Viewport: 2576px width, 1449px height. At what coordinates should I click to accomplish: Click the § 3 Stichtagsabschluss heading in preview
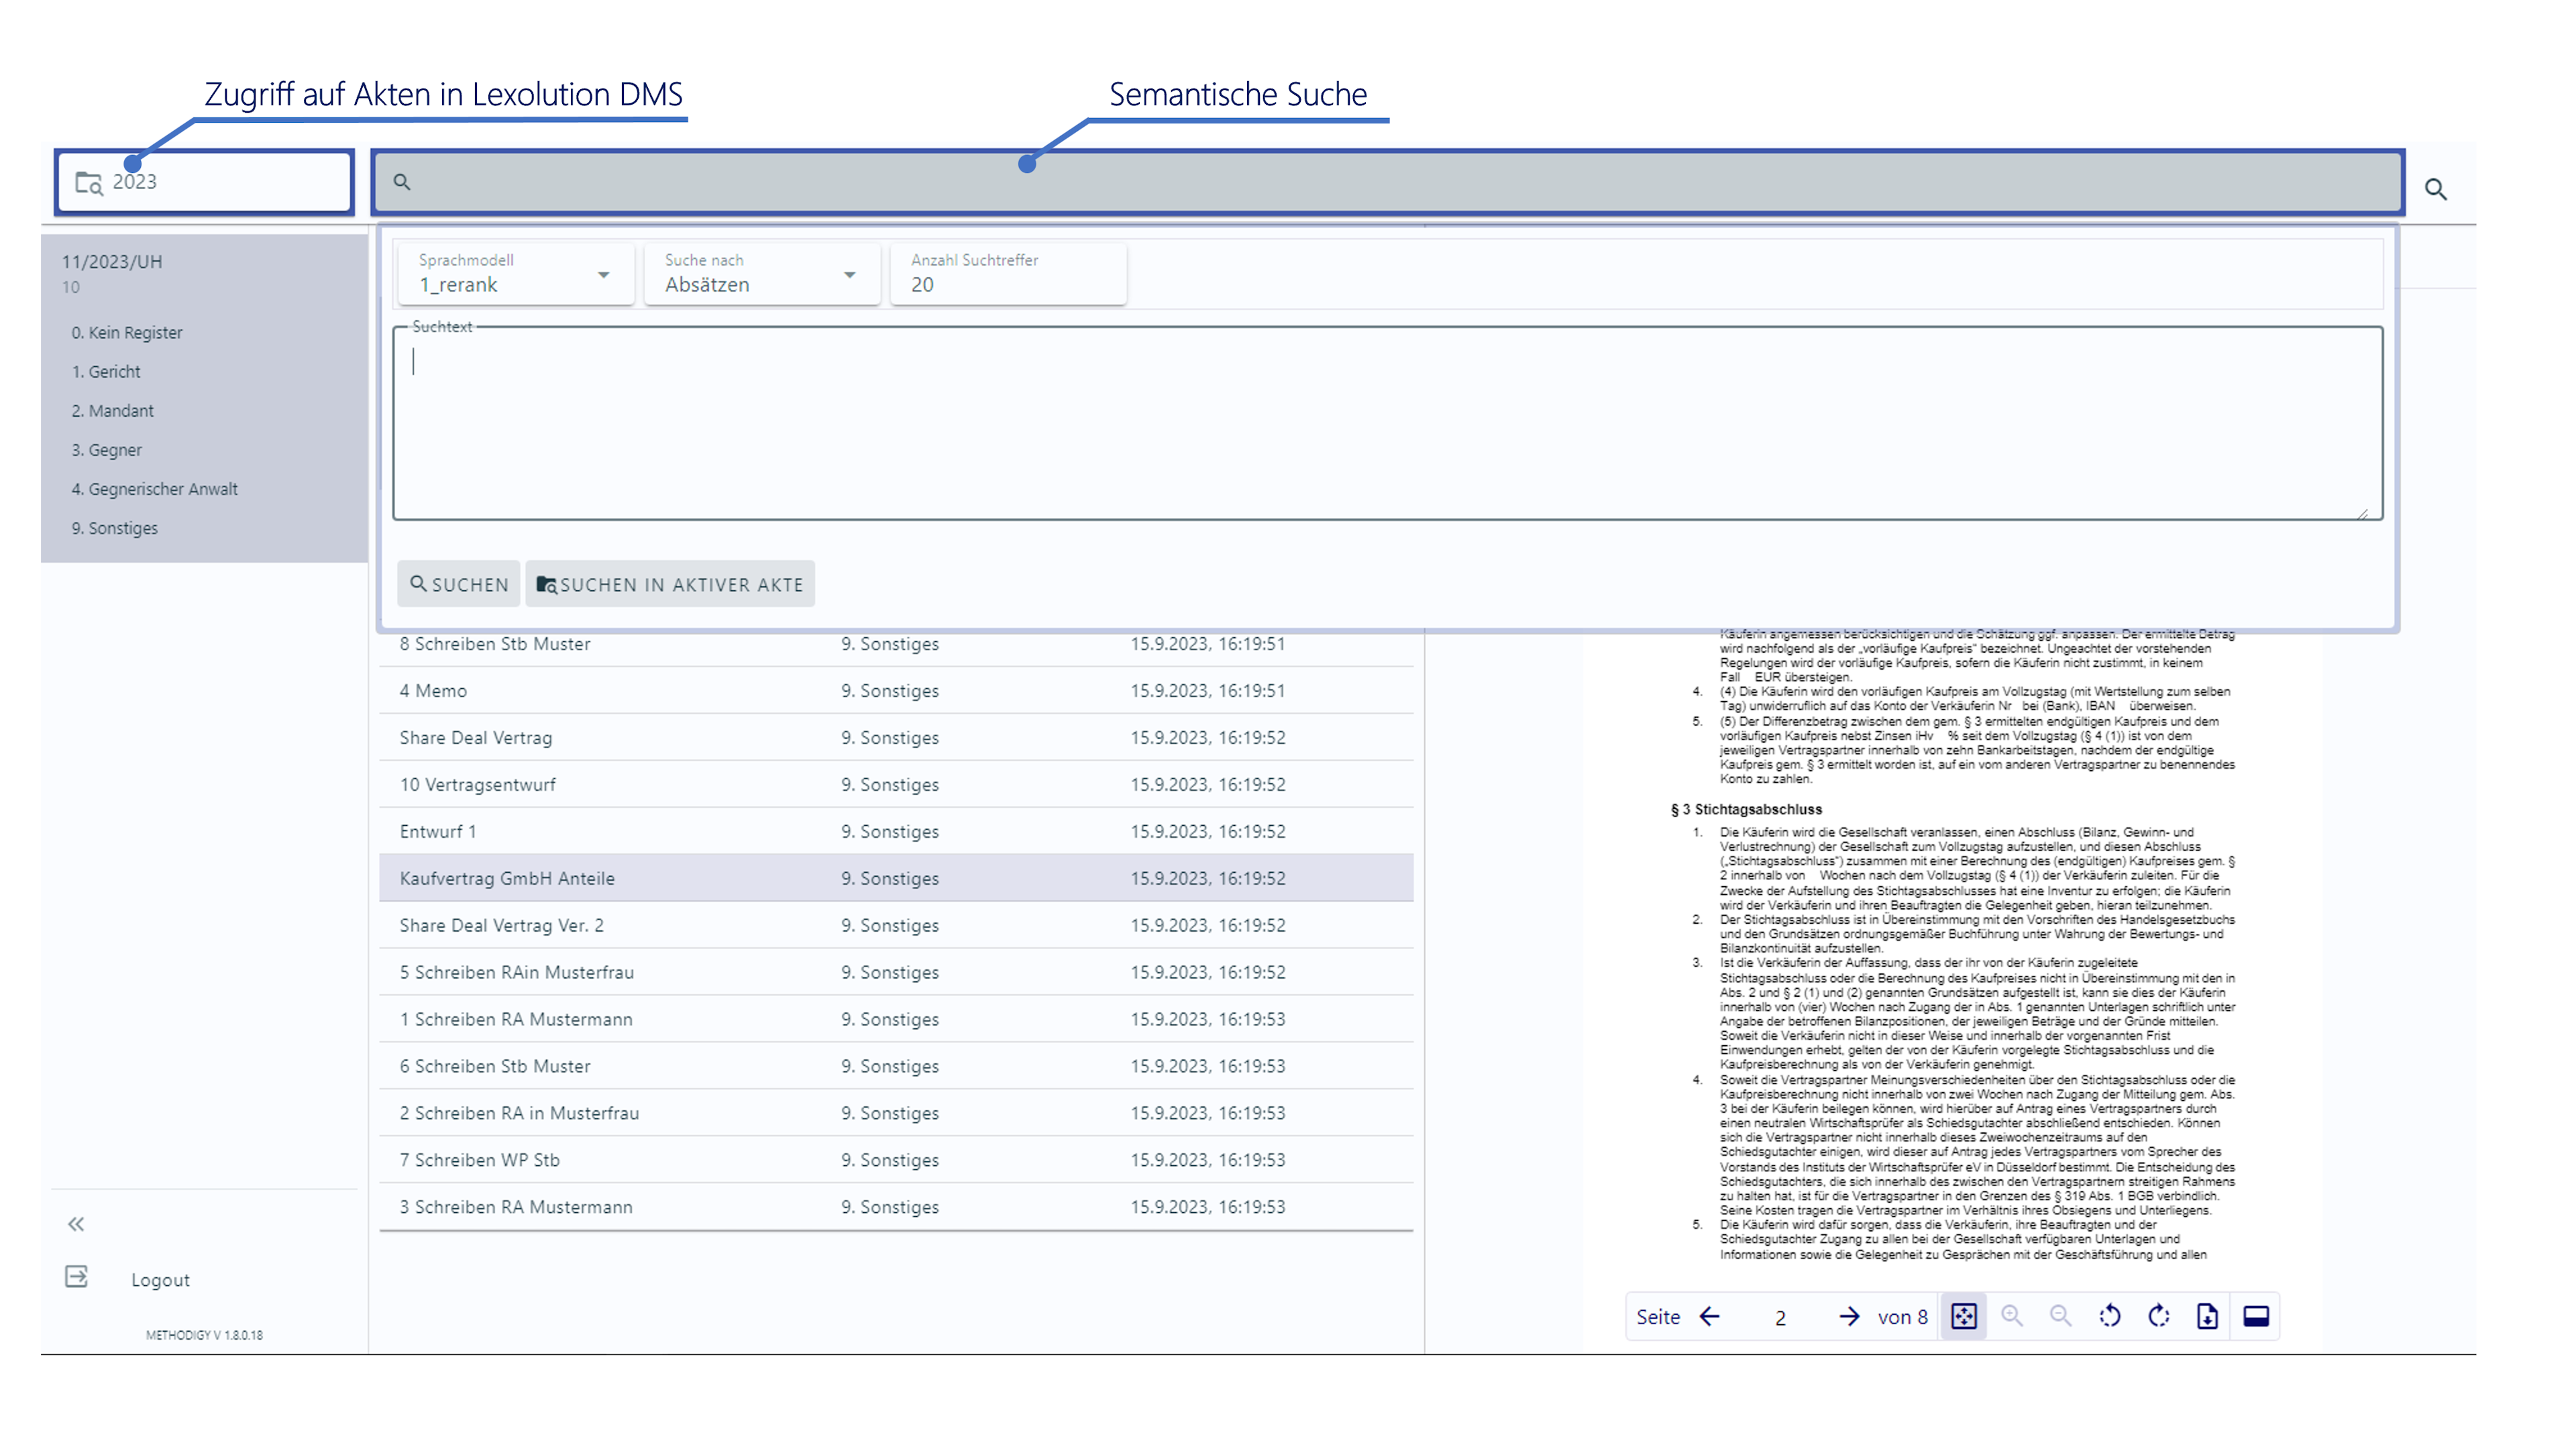(x=1746, y=810)
